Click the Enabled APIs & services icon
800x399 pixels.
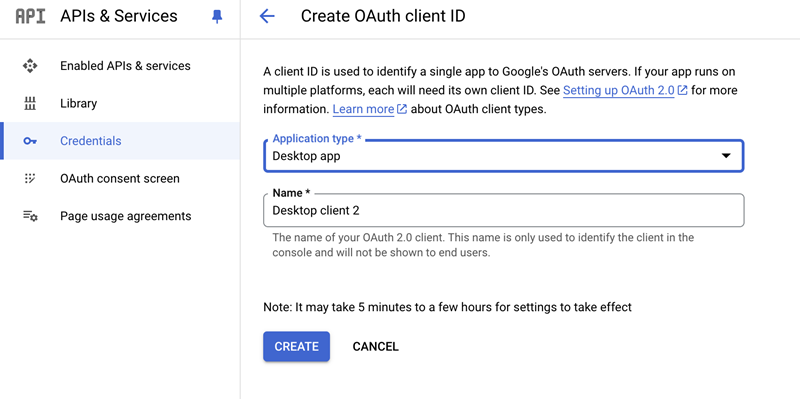(30, 66)
